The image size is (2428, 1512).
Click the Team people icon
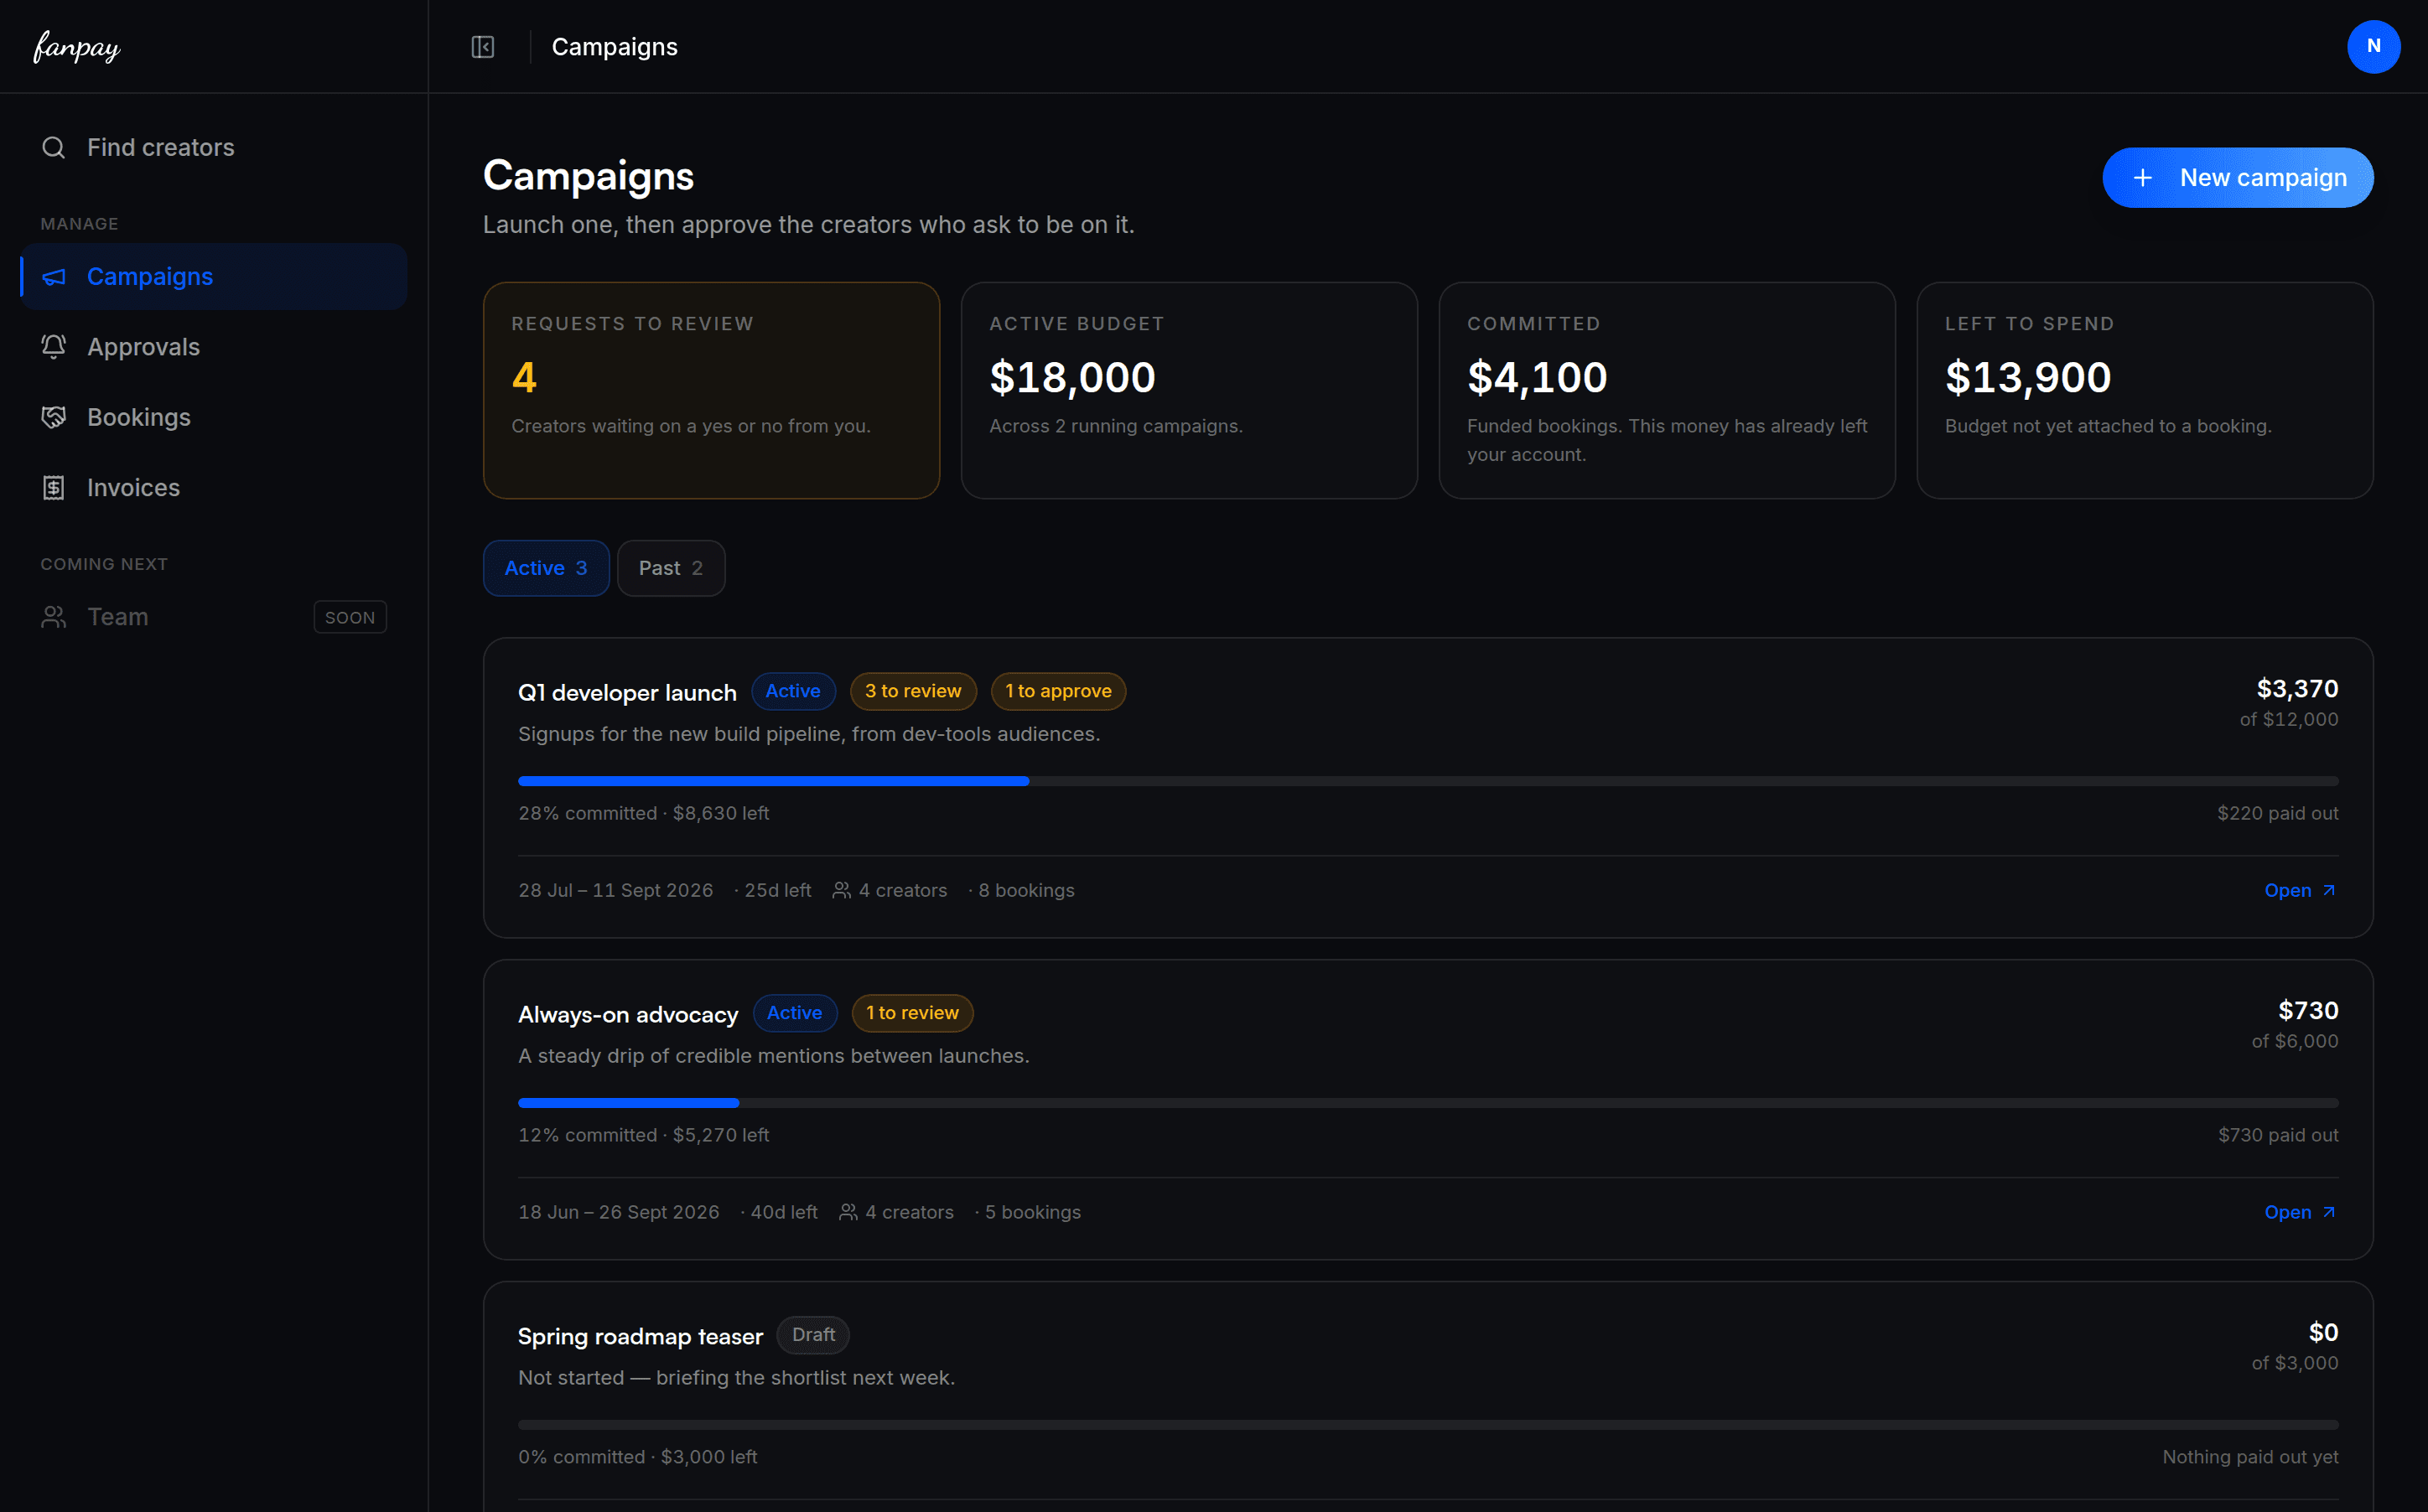(x=54, y=617)
